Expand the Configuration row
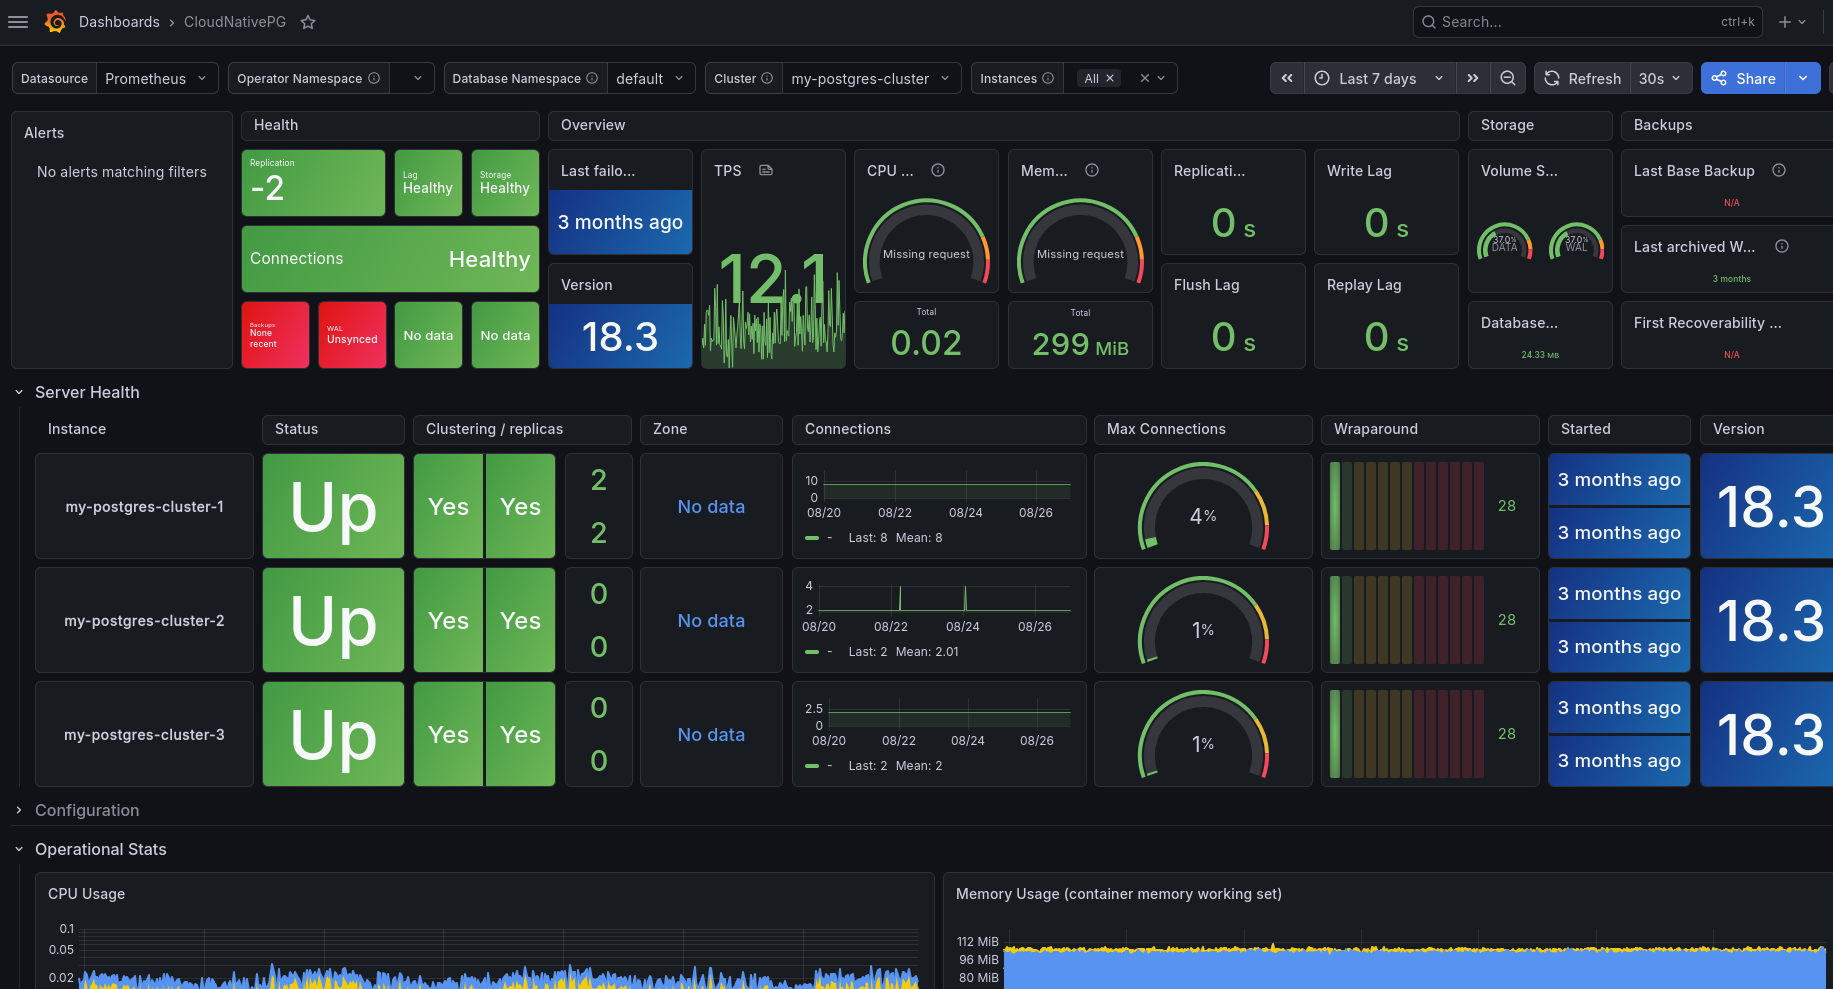 pyautogui.click(x=19, y=810)
